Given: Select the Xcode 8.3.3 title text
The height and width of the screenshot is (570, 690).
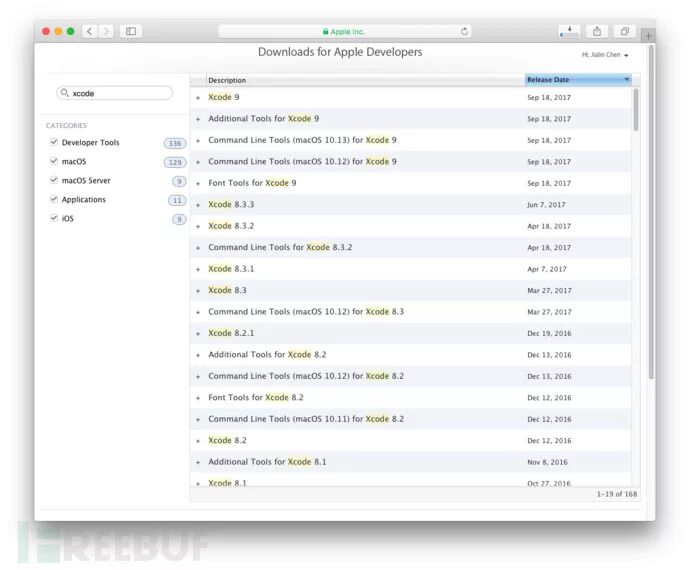Looking at the screenshot, I should tap(231, 204).
